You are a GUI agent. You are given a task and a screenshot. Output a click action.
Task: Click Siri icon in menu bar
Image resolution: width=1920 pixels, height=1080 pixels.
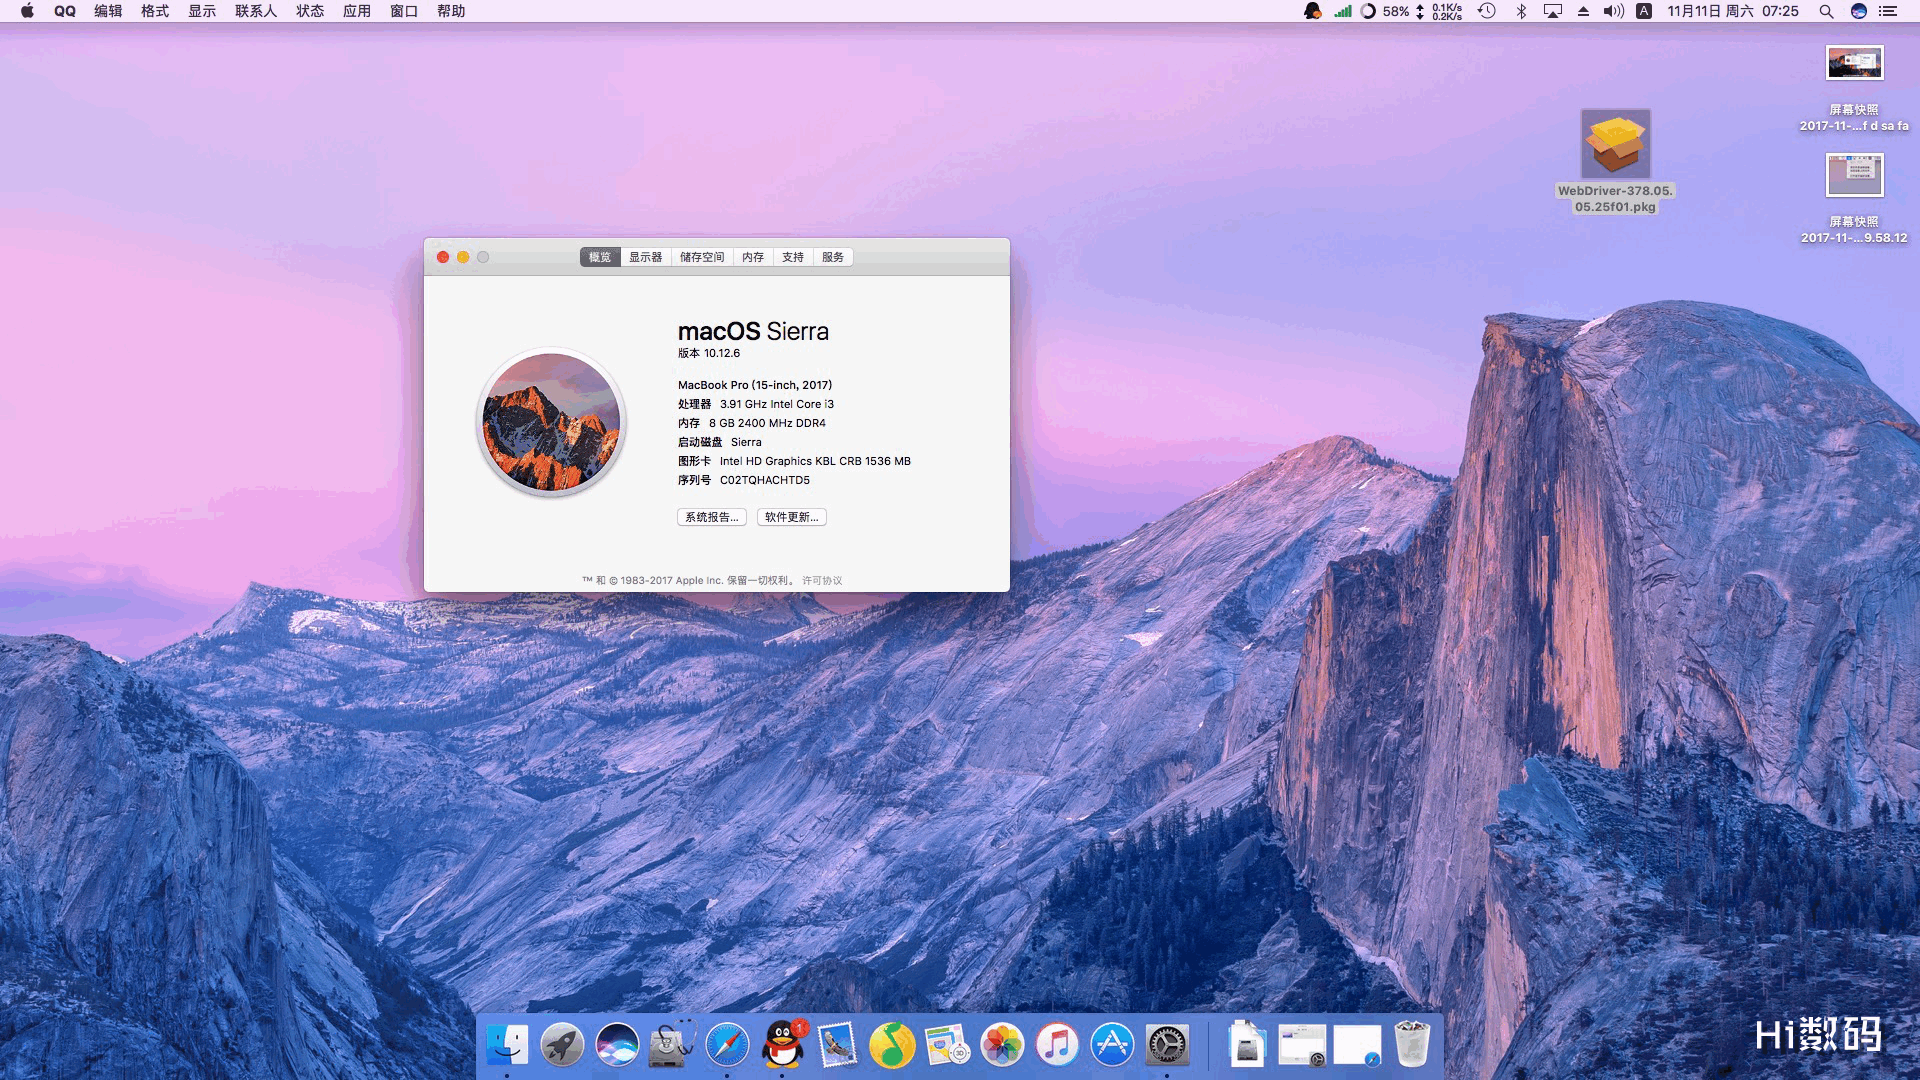[1858, 11]
